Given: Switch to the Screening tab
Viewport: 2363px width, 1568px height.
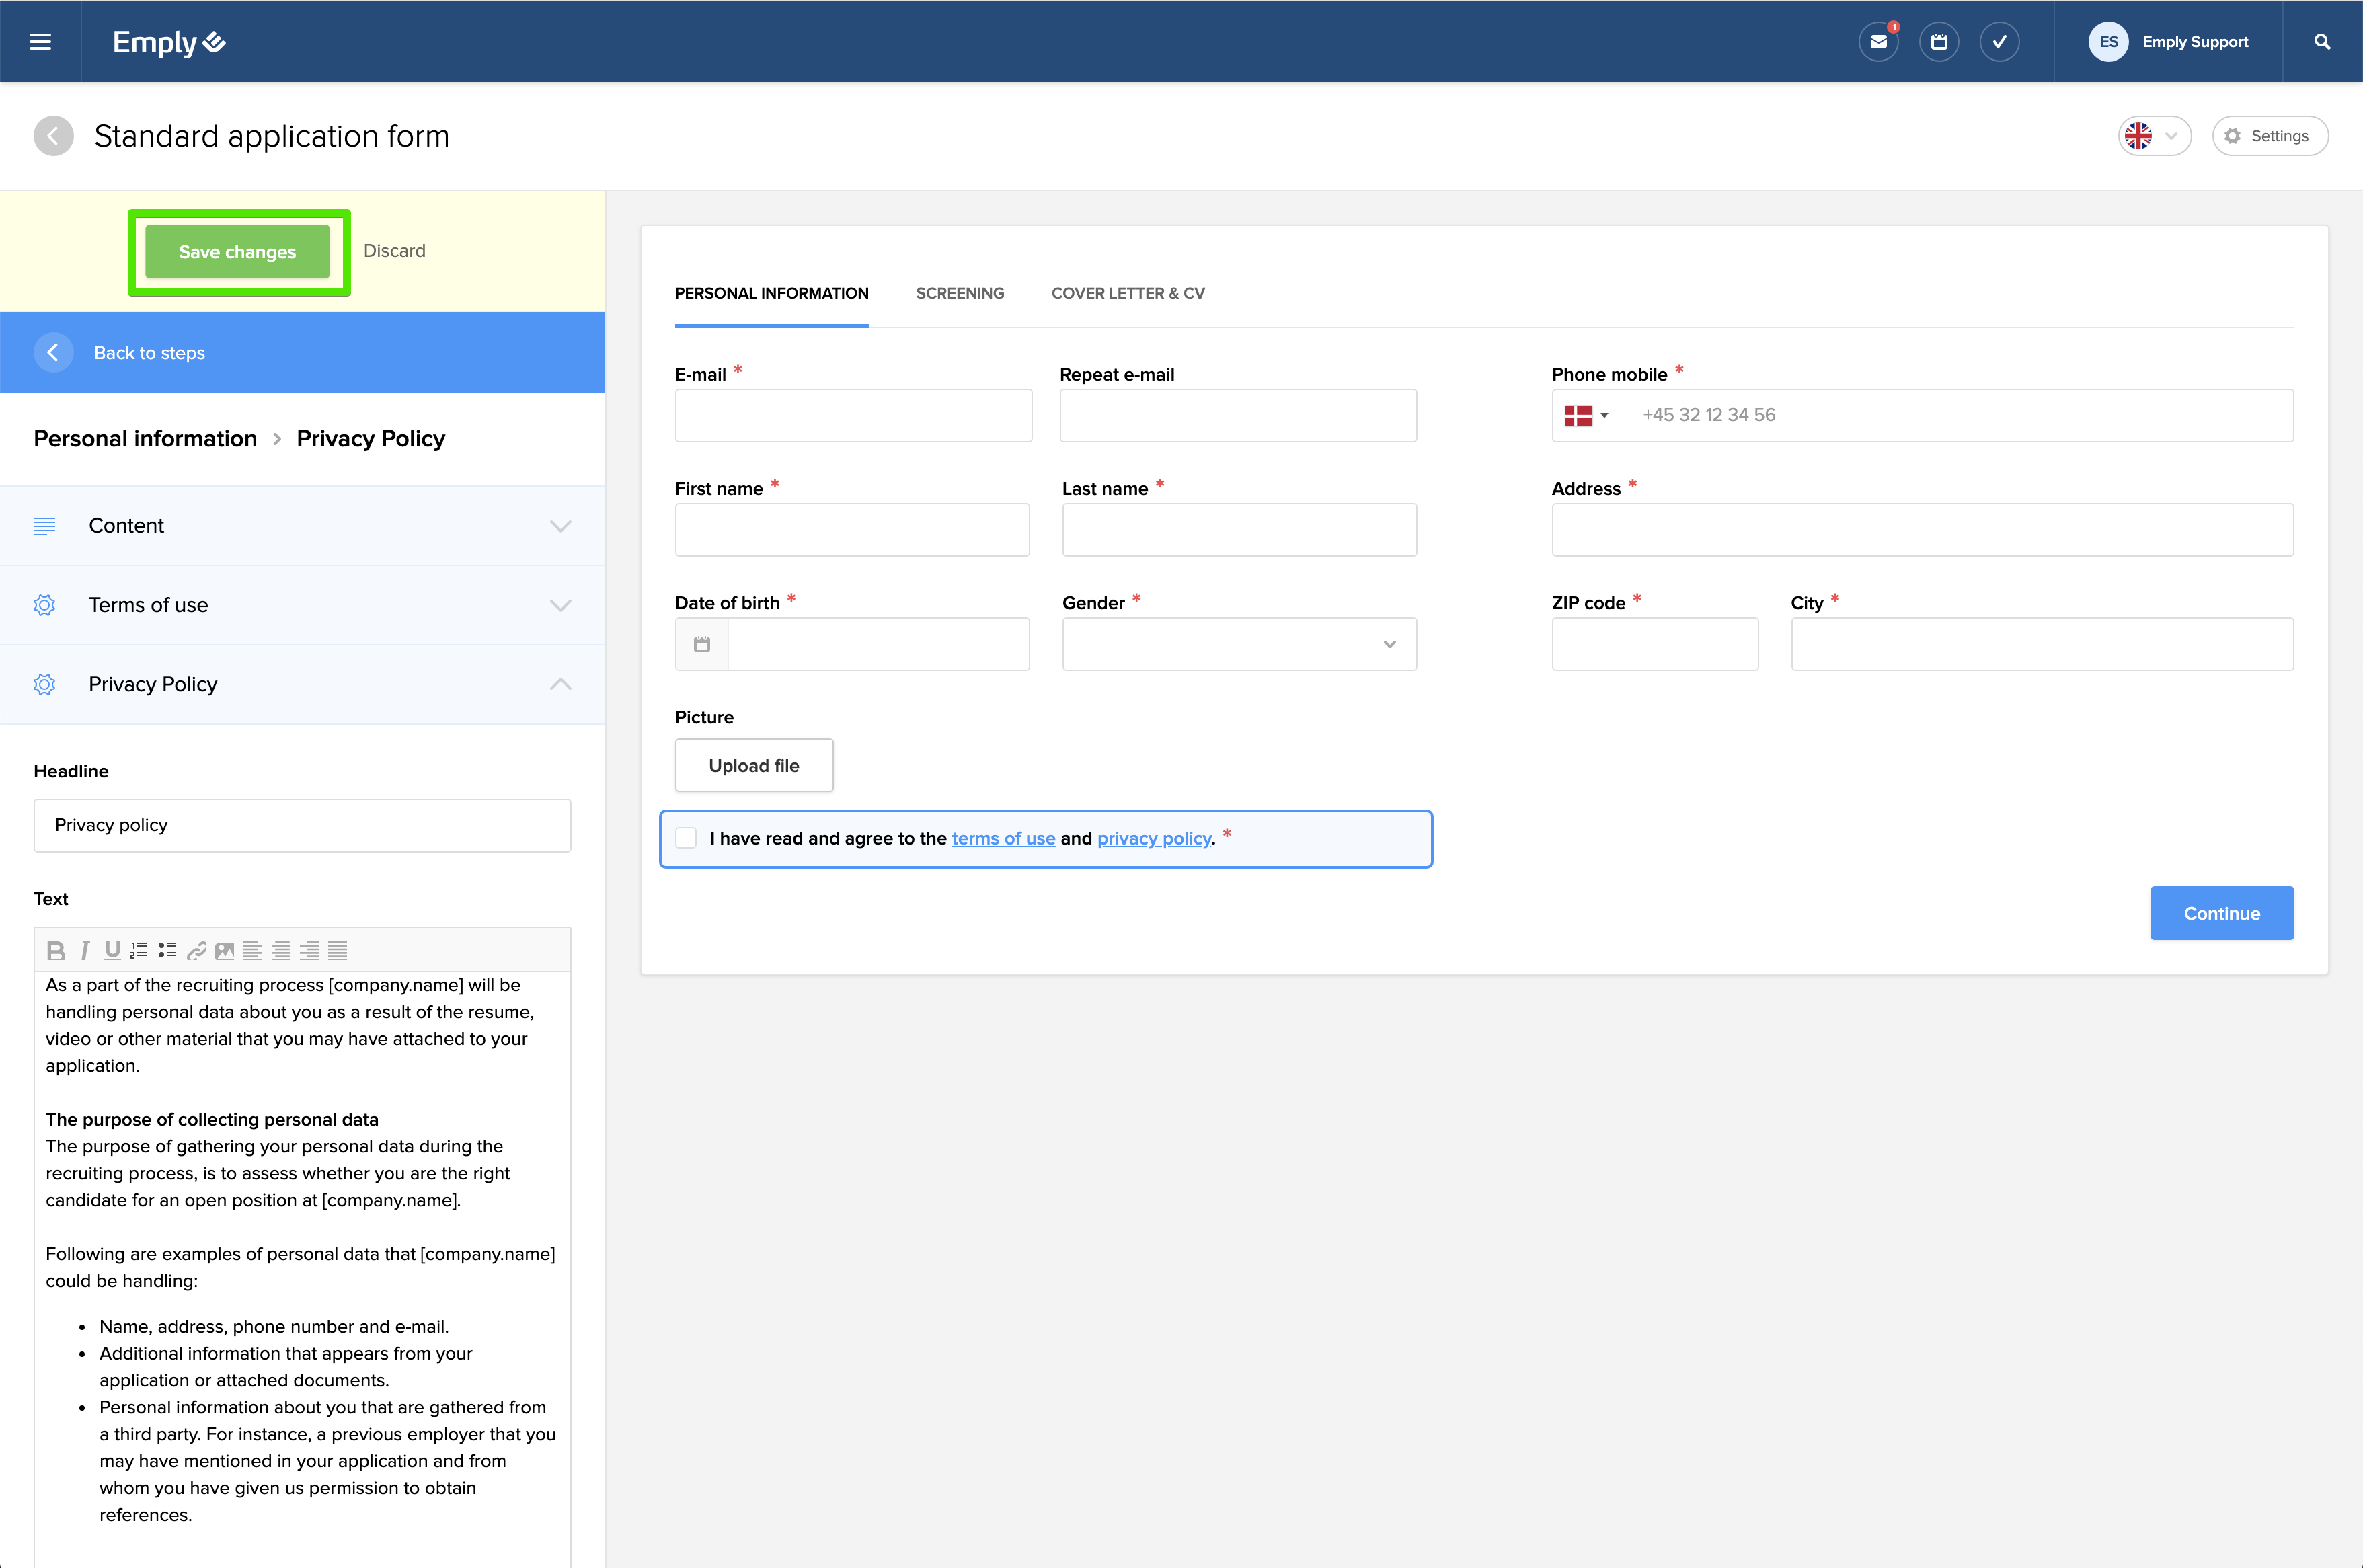Looking at the screenshot, I should pyautogui.click(x=959, y=293).
